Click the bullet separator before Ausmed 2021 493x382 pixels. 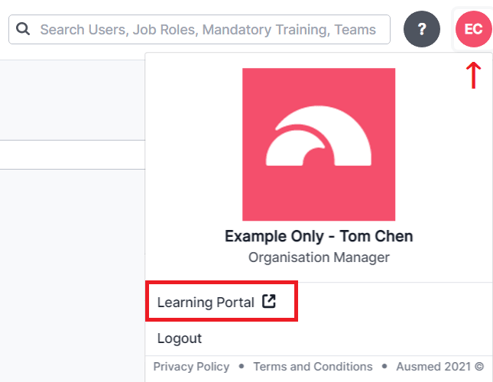click(384, 366)
